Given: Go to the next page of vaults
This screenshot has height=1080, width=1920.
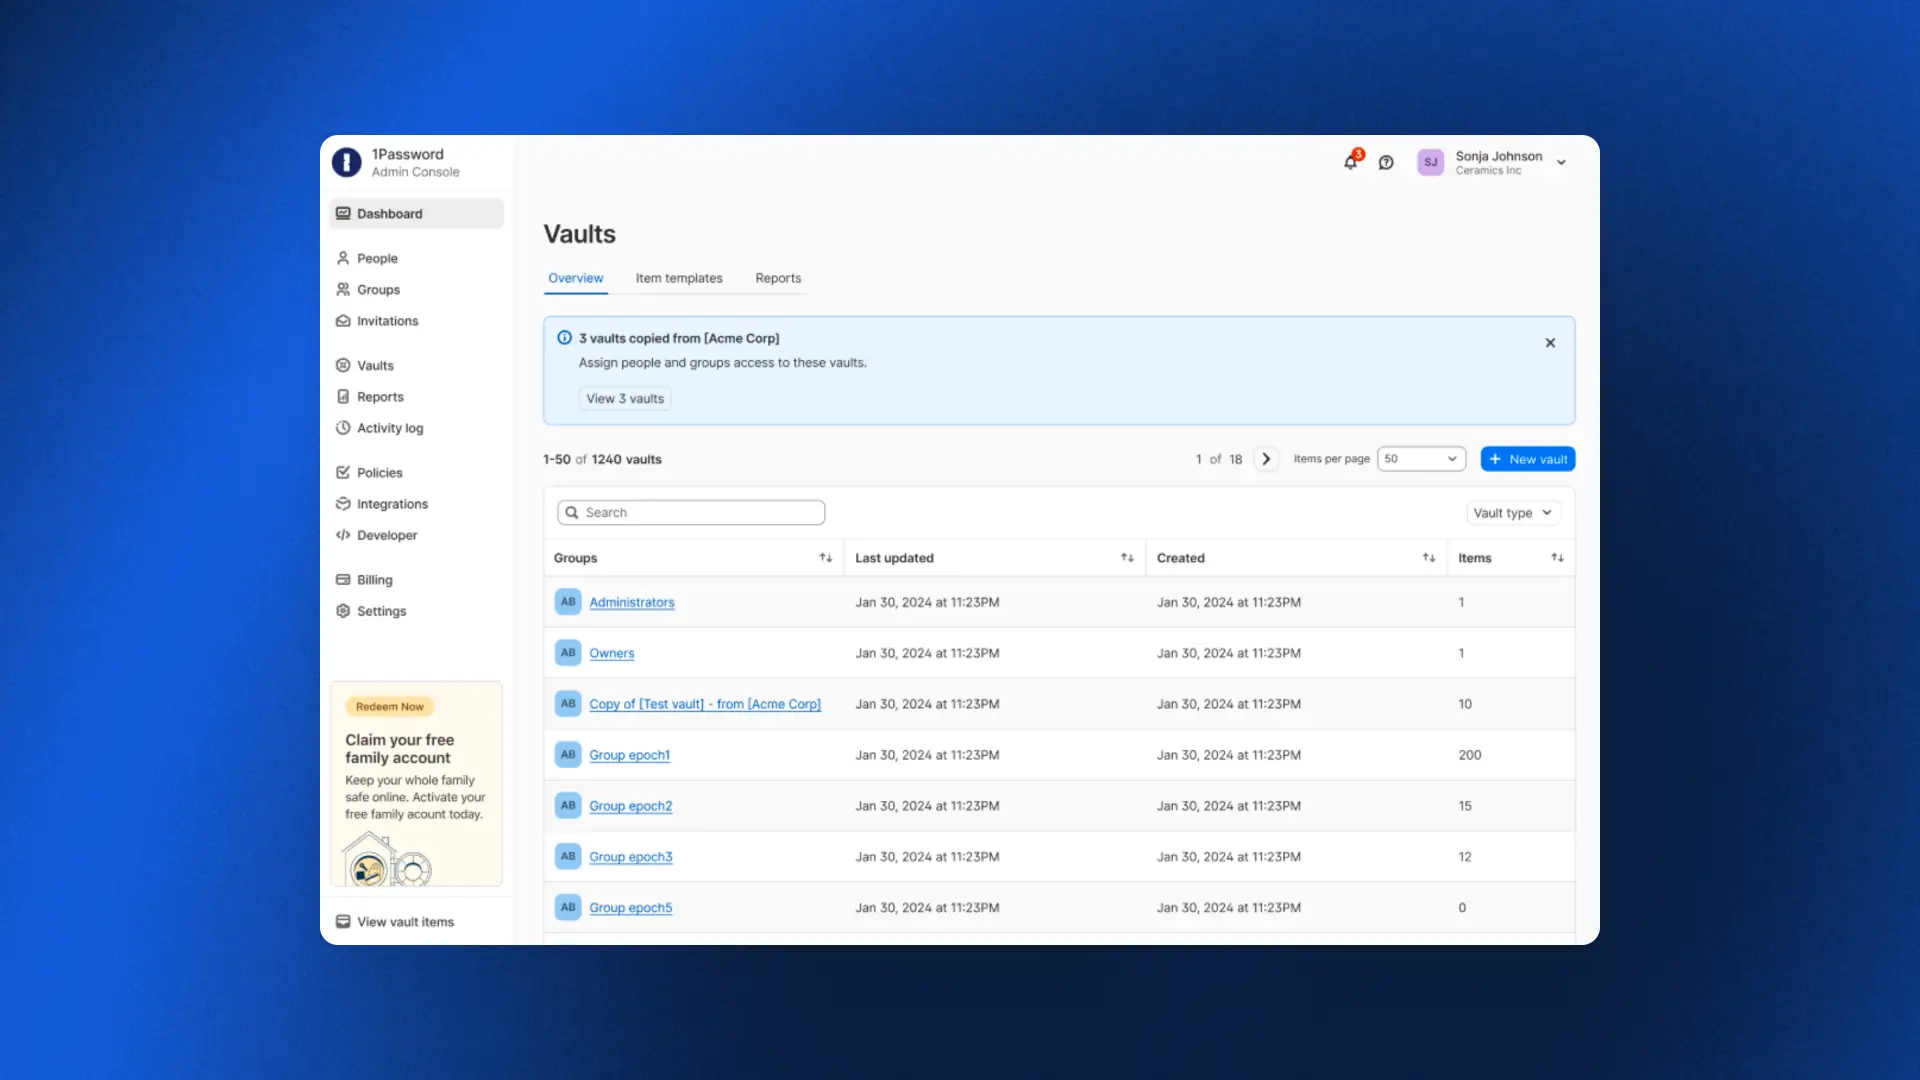Looking at the screenshot, I should coord(1266,459).
